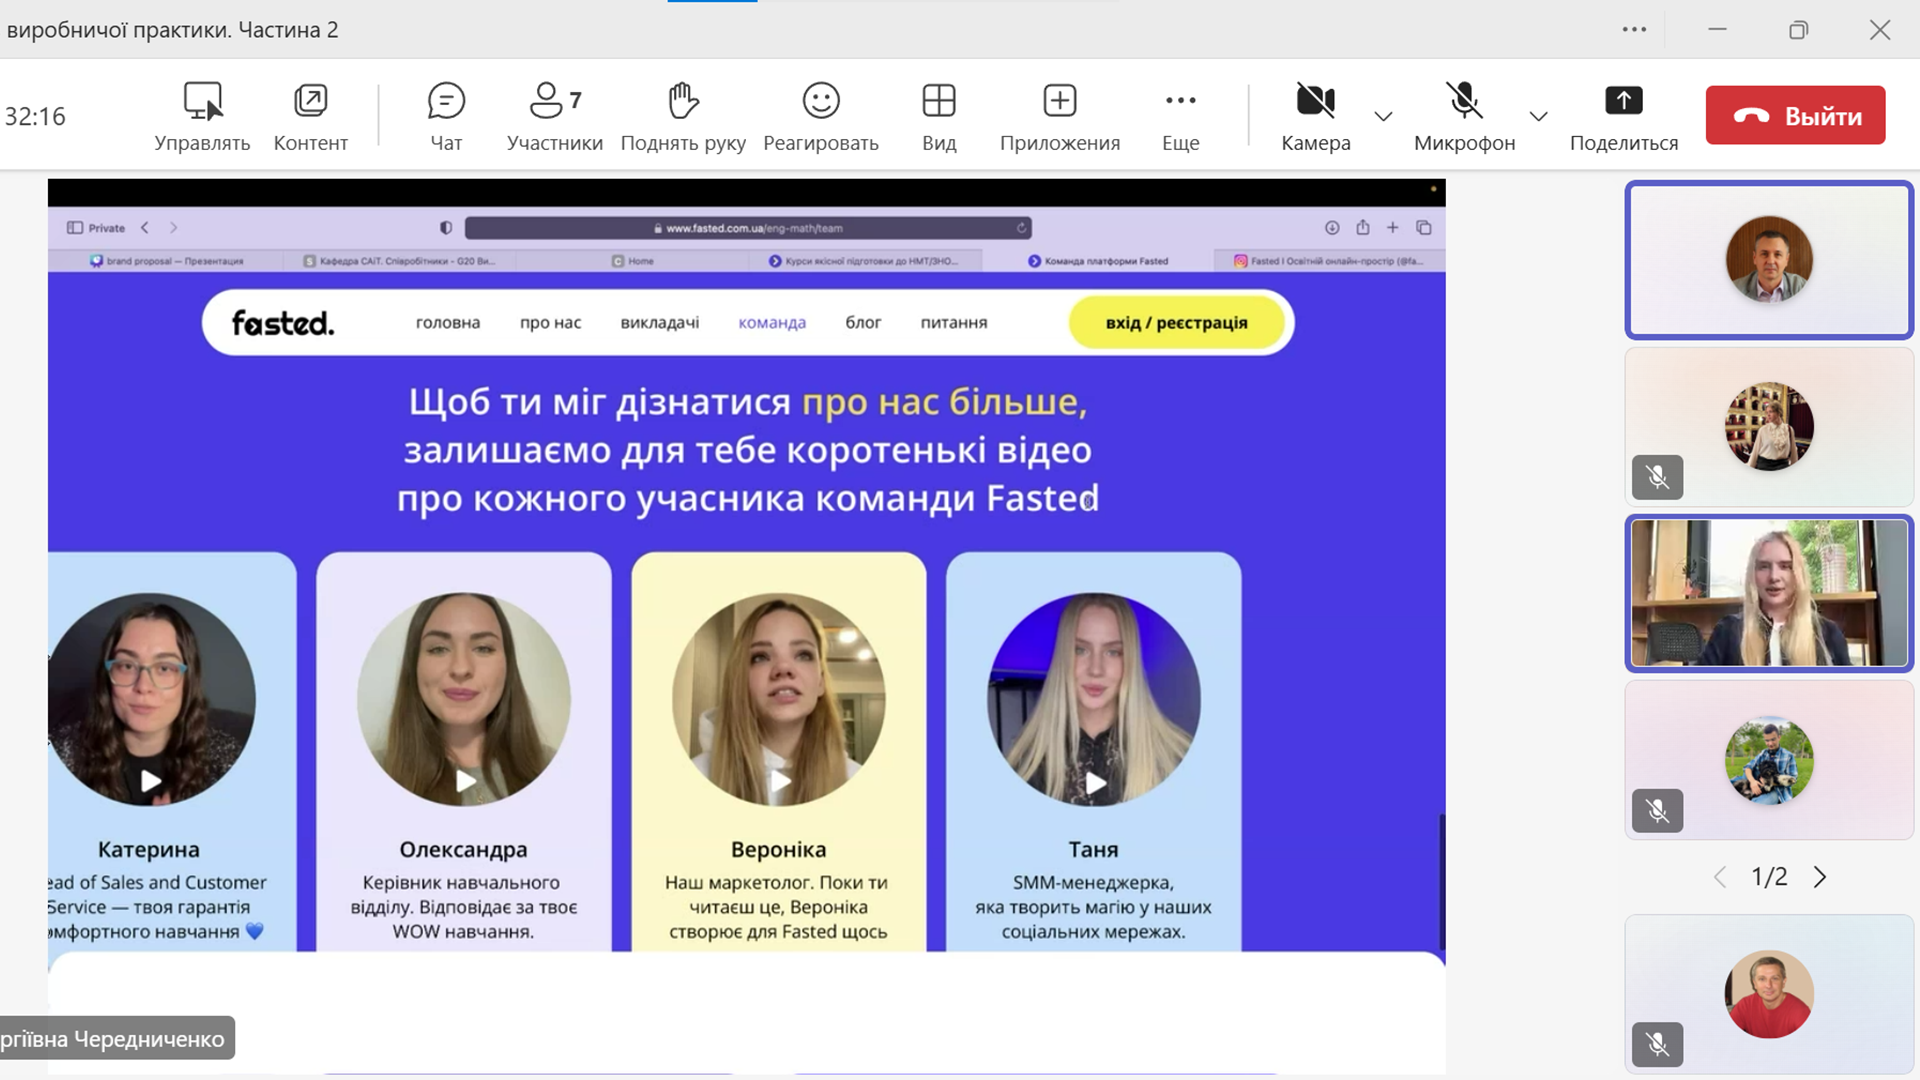This screenshot has height=1080, width=1920.
Task: Click the browser address bar URL
Action: (x=748, y=228)
